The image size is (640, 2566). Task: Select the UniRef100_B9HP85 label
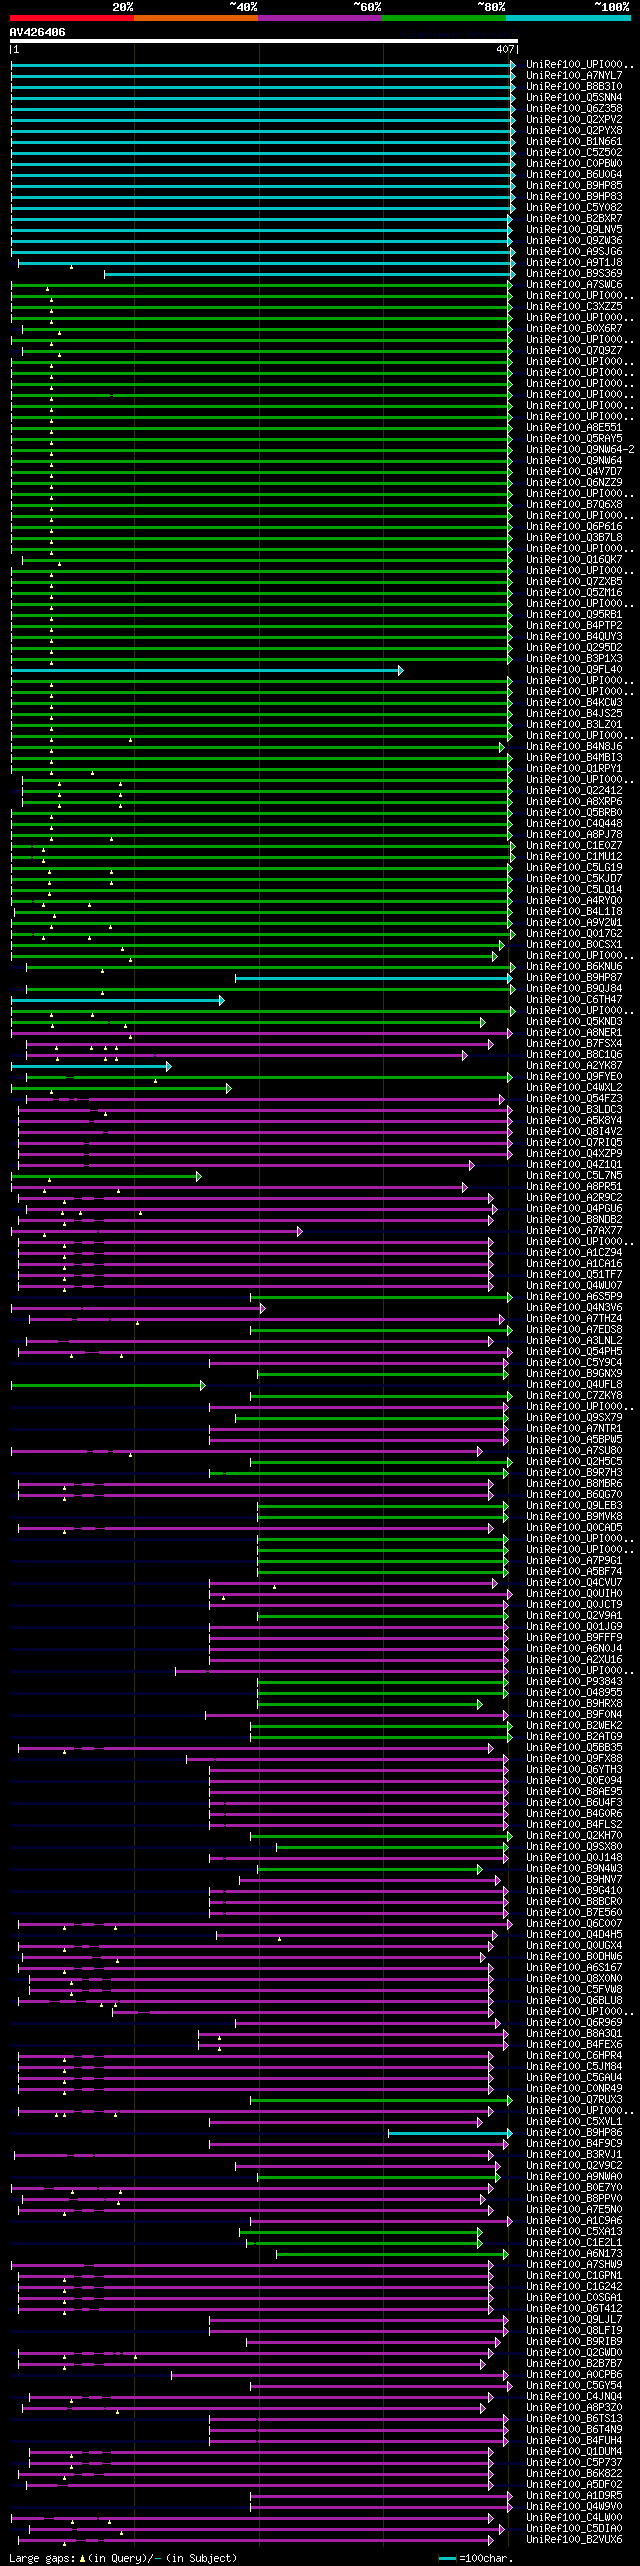(x=574, y=185)
